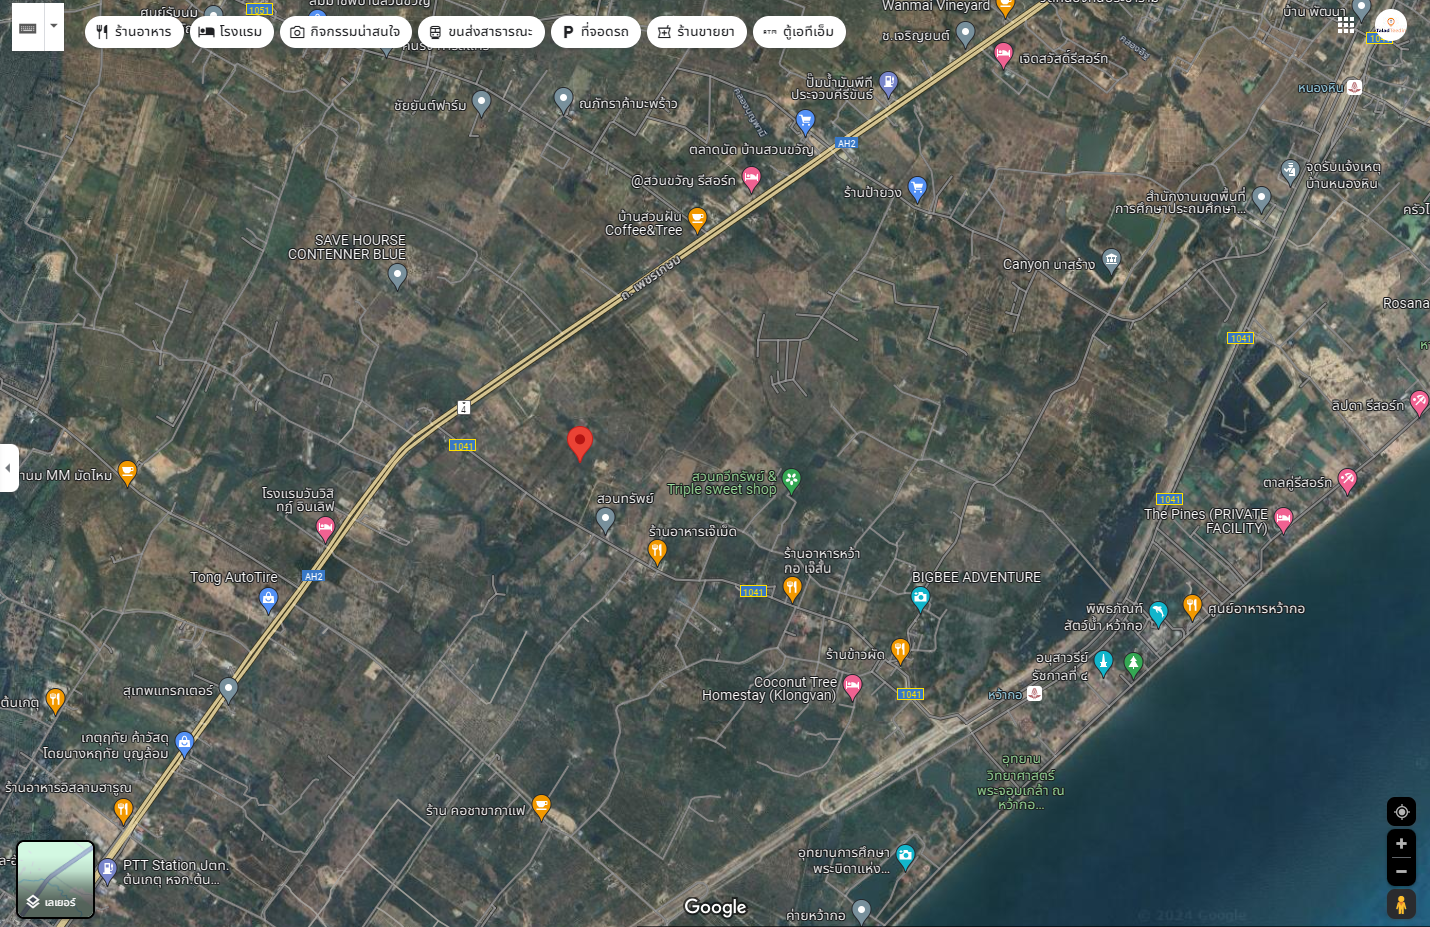The image size is (1430, 927).
Task: Open the Google account avatar
Action: [x=1390, y=26]
